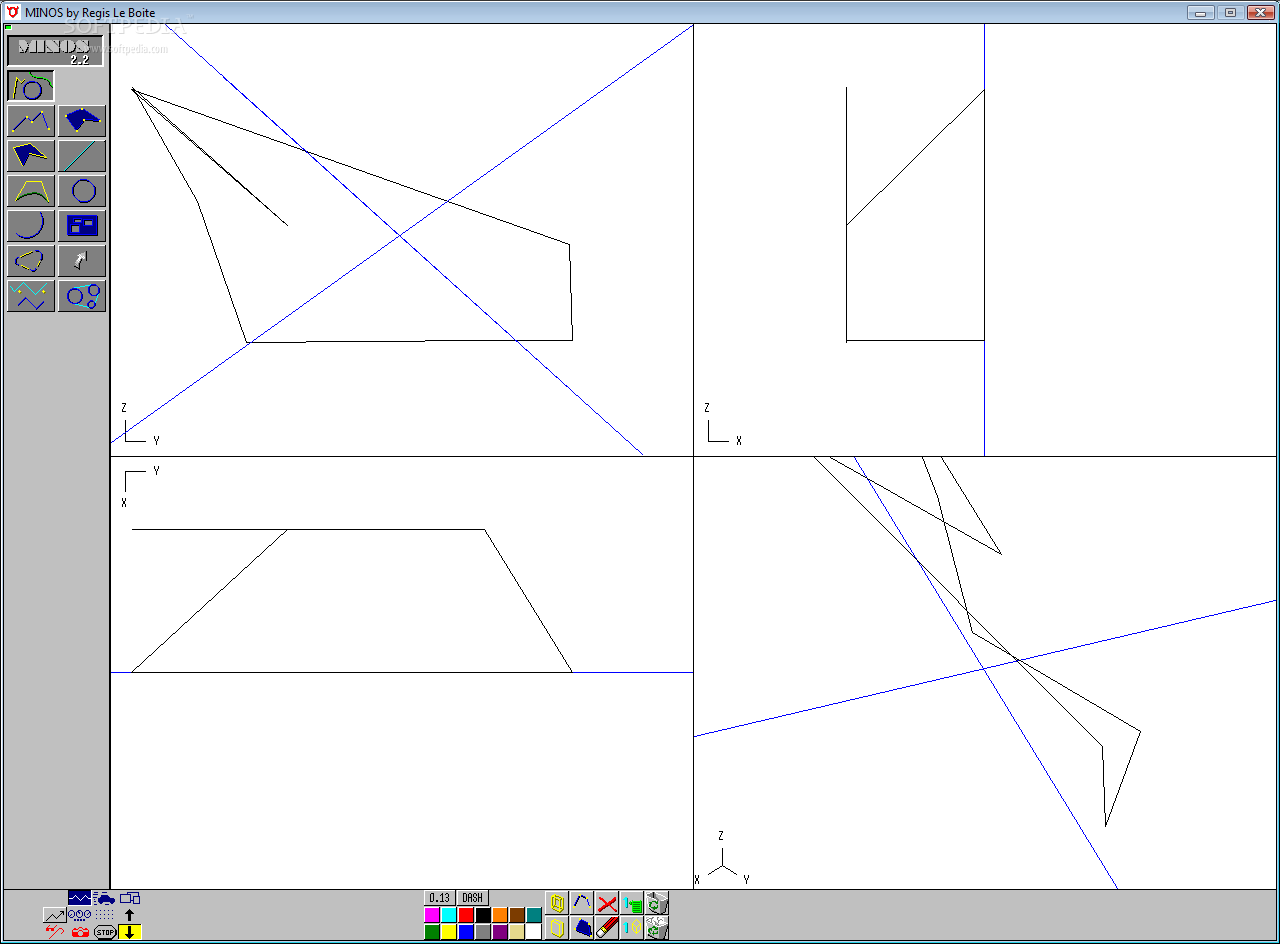This screenshot has height=944, width=1280.
Task: Pick the teal color swatch
Action: tap(534, 915)
